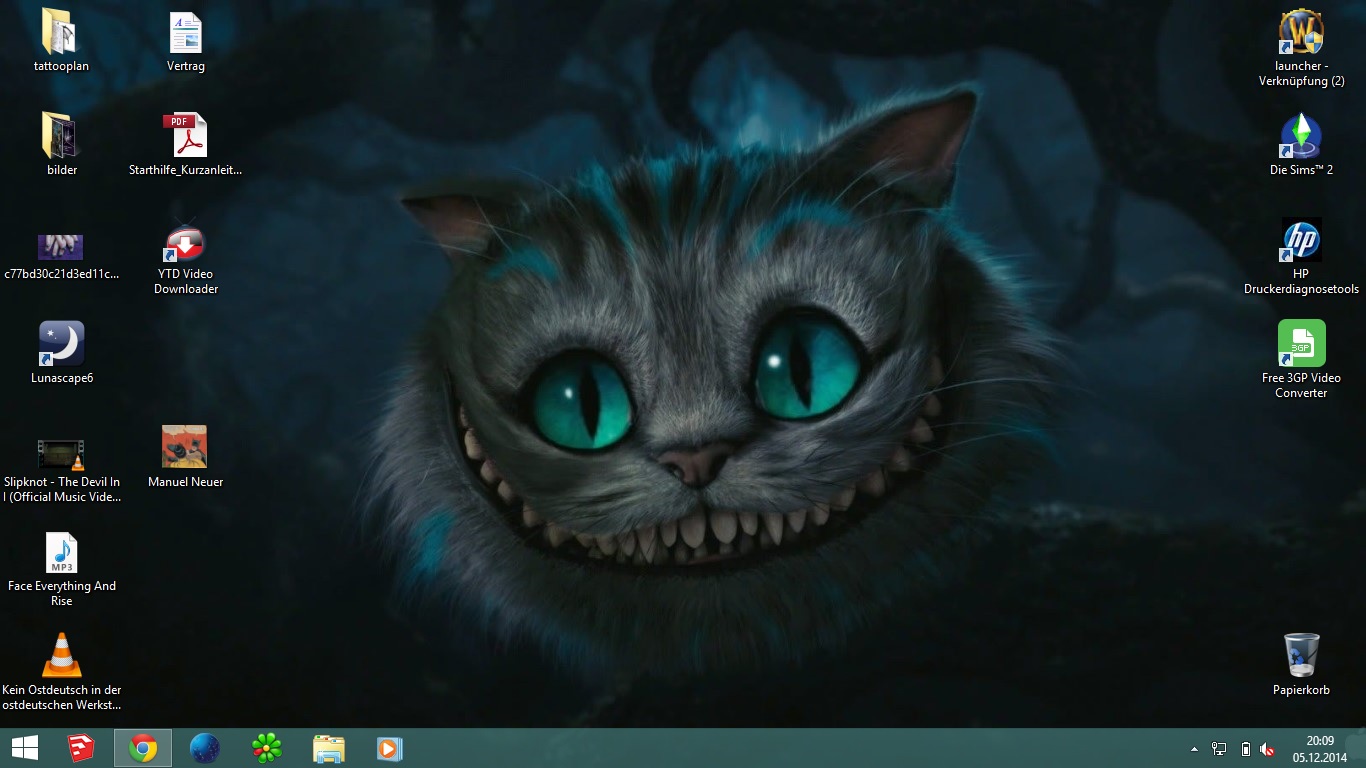Select the Die Sims 2 shortcut

coord(1301,137)
